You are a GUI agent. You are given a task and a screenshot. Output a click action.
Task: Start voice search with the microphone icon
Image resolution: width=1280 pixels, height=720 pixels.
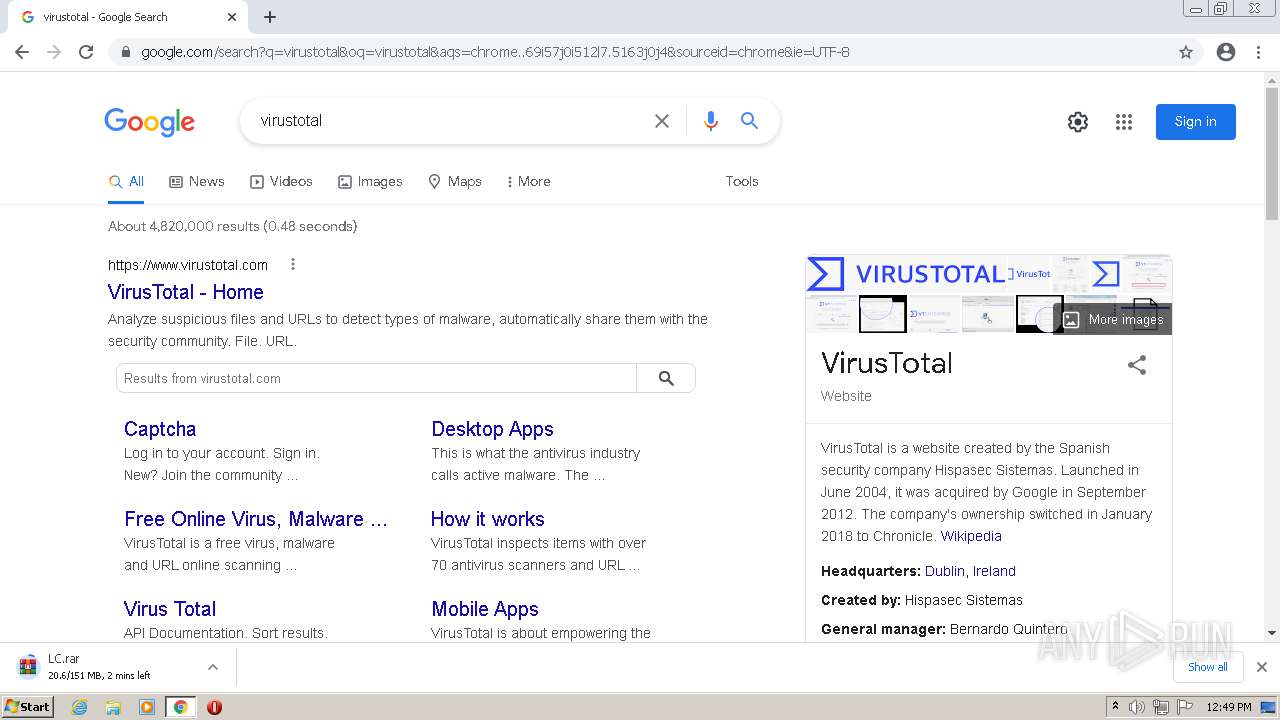[x=711, y=121]
